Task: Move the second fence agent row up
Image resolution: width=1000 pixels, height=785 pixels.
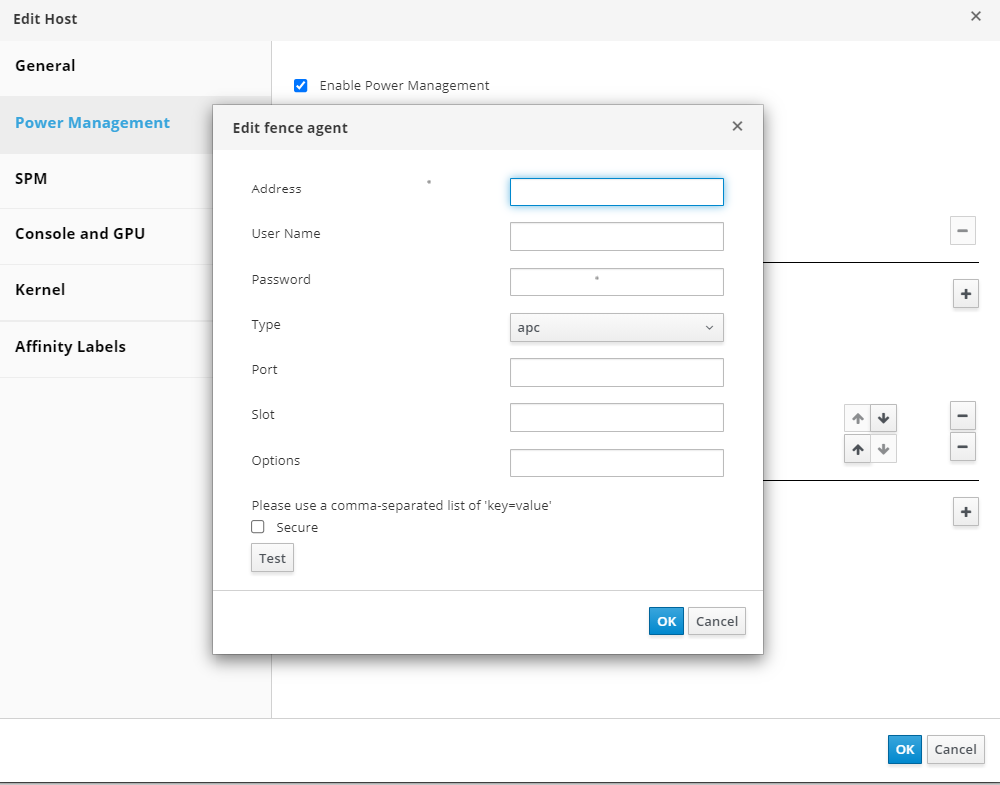Action: click(857, 449)
